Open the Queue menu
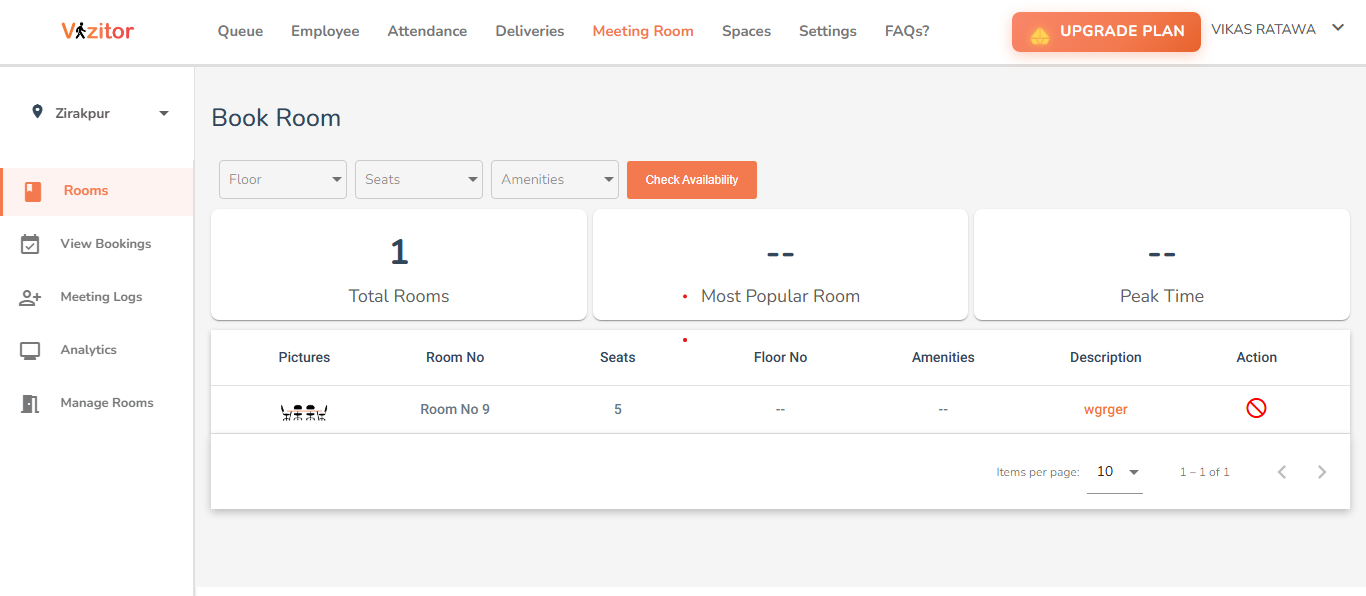Screen dimensions: 1366x596 (240, 31)
